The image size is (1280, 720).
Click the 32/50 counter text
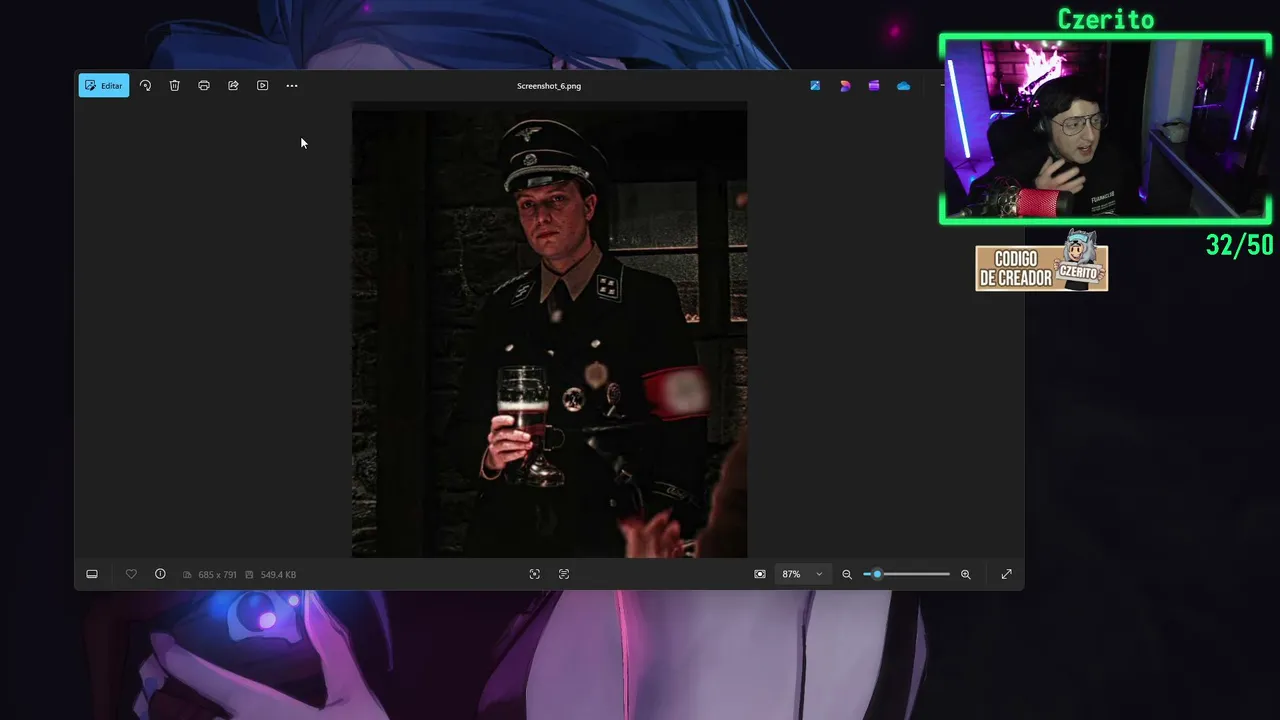tap(1239, 245)
